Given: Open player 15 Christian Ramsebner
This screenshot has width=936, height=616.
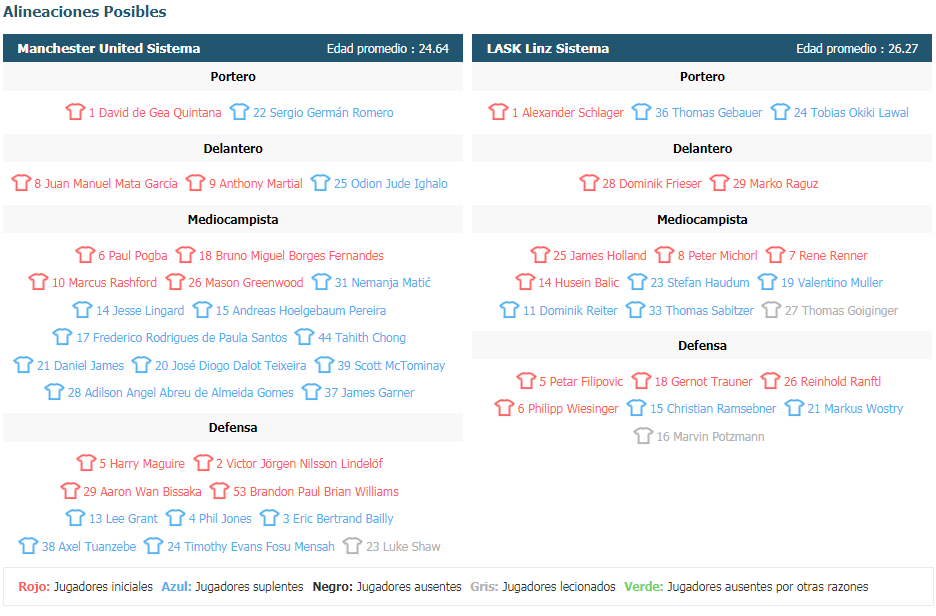Looking at the screenshot, I should coord(713,409).
